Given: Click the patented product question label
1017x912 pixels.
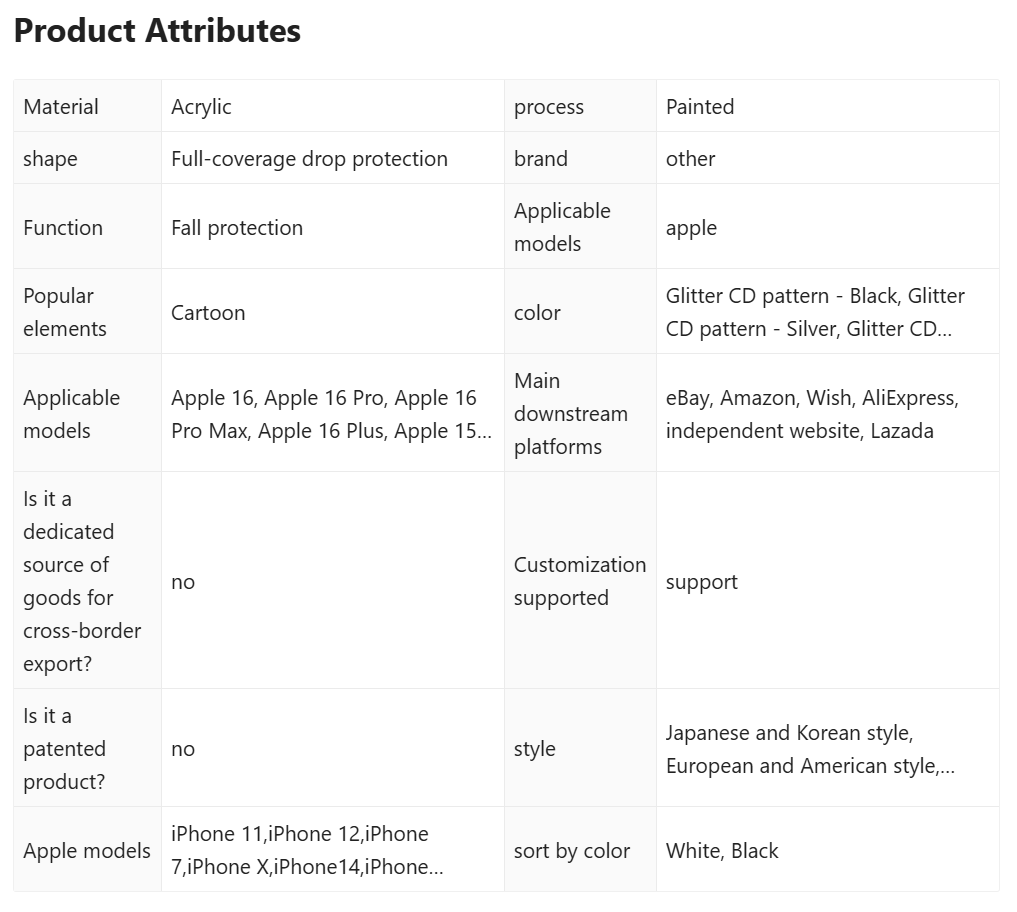Looking at the screenshot, I should 64,749.
